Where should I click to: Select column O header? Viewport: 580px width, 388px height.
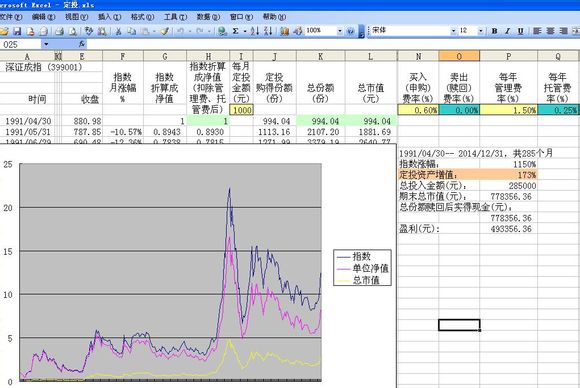click(x=459, y=56)
